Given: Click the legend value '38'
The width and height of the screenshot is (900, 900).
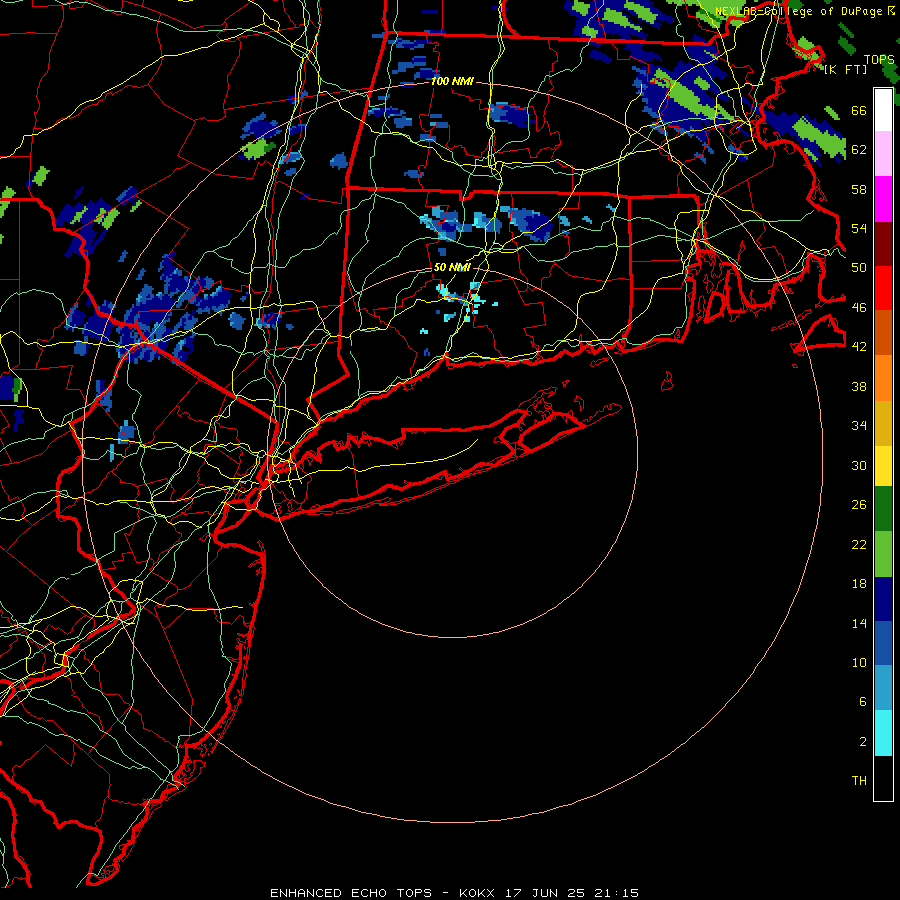Looking at the screenshot, I should click(x=859, y=387).
